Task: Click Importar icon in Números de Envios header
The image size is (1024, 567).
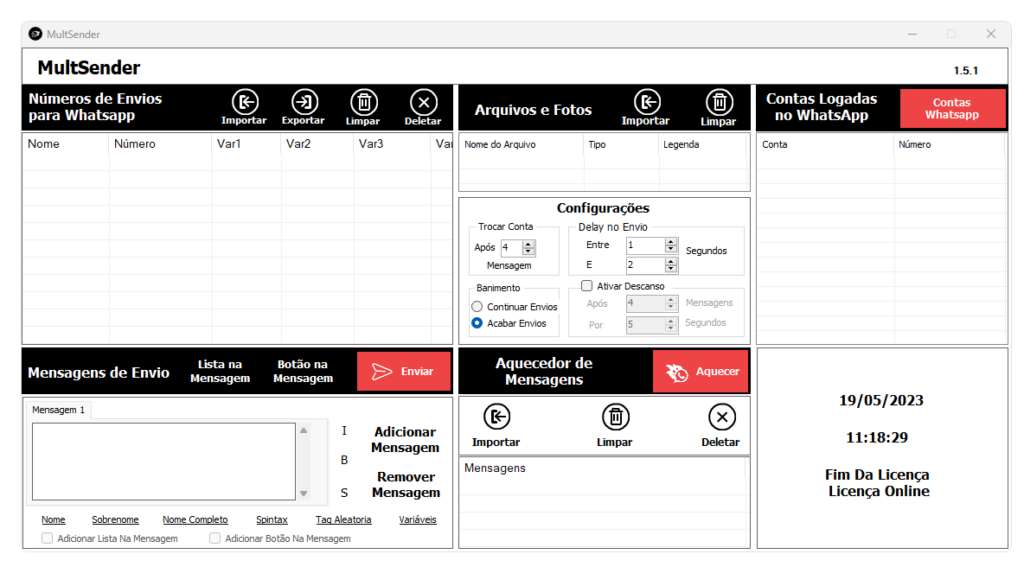Action: [x=245, y=102]
